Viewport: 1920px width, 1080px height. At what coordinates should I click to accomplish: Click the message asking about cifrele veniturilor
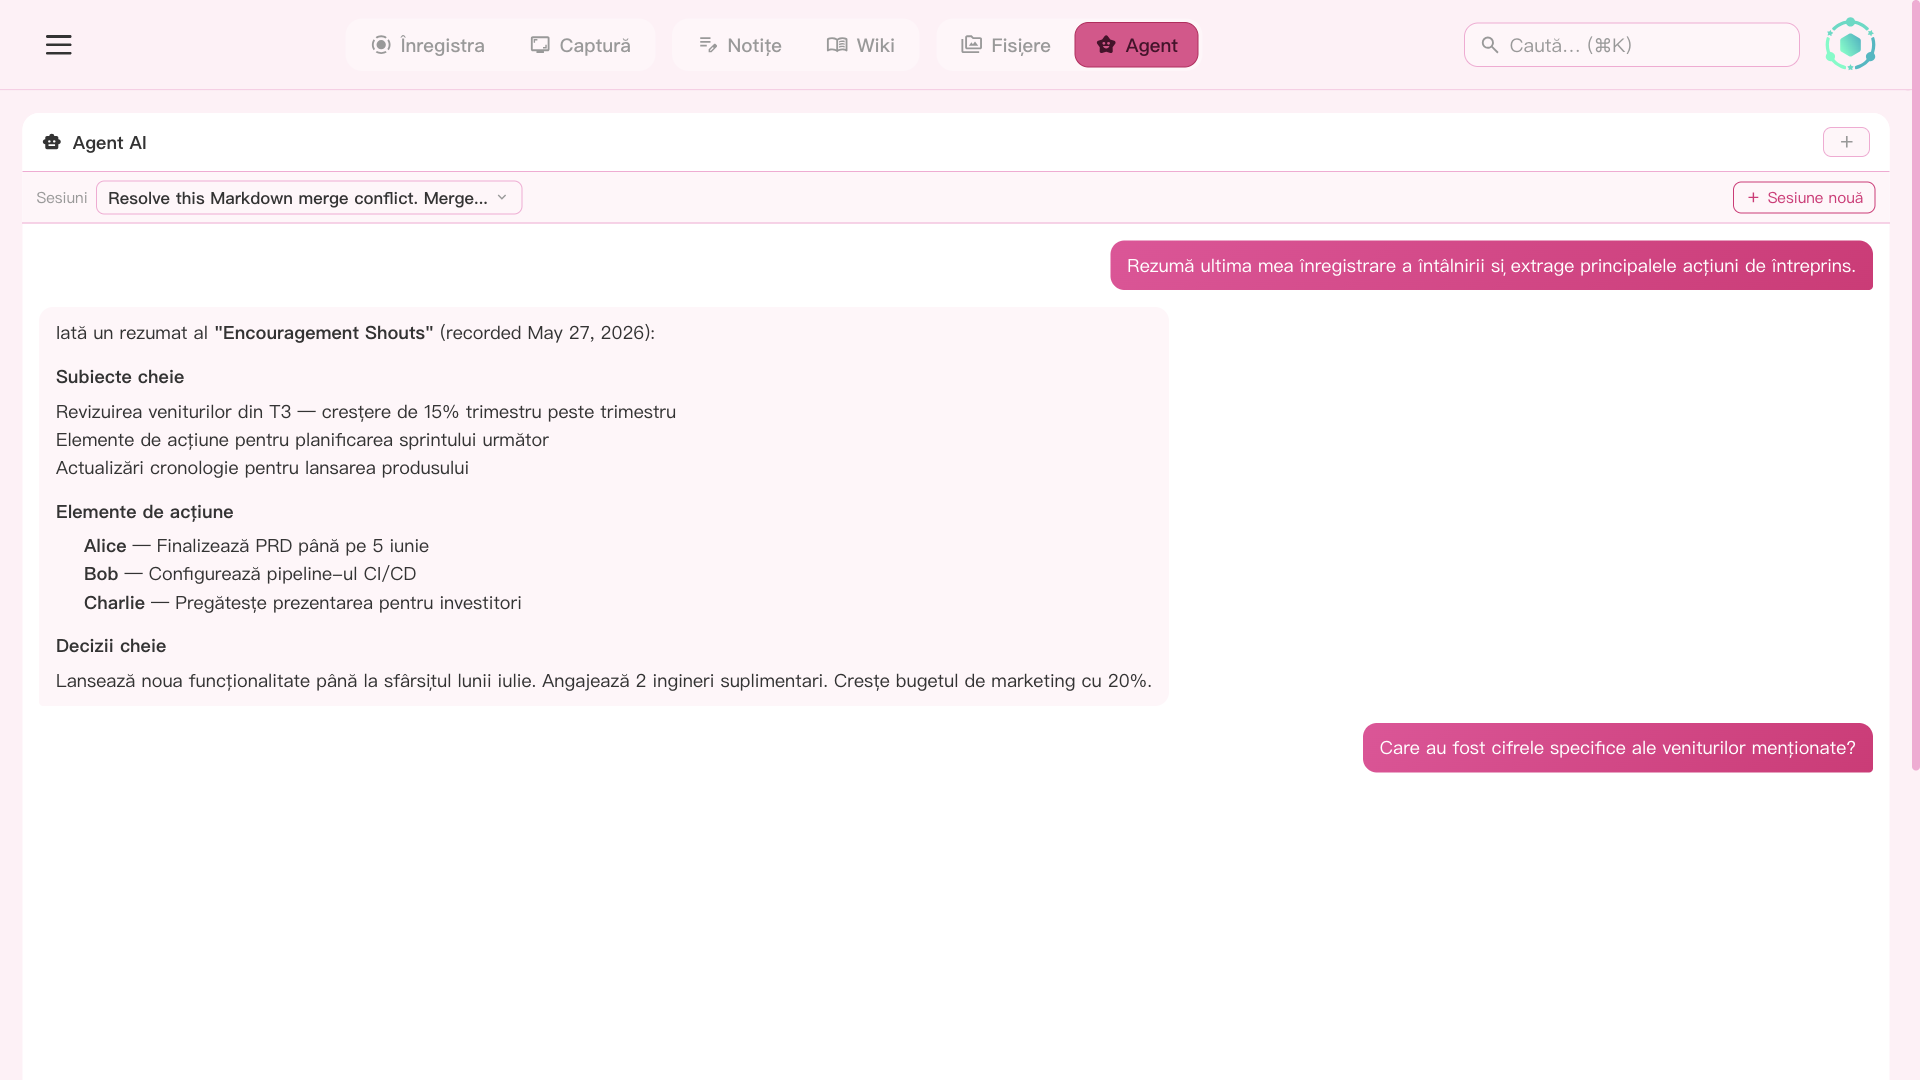click(1617, 748)
